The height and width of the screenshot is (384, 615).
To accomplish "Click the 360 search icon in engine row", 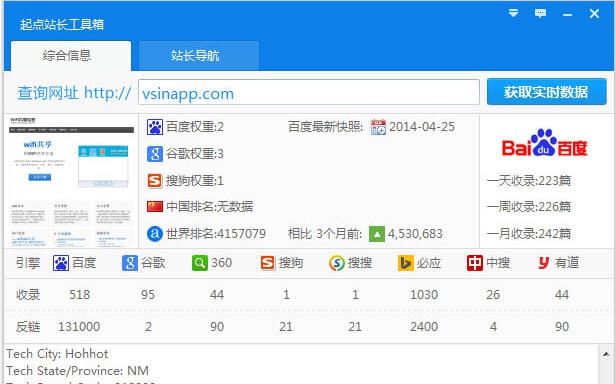I will tap(200, 263).
